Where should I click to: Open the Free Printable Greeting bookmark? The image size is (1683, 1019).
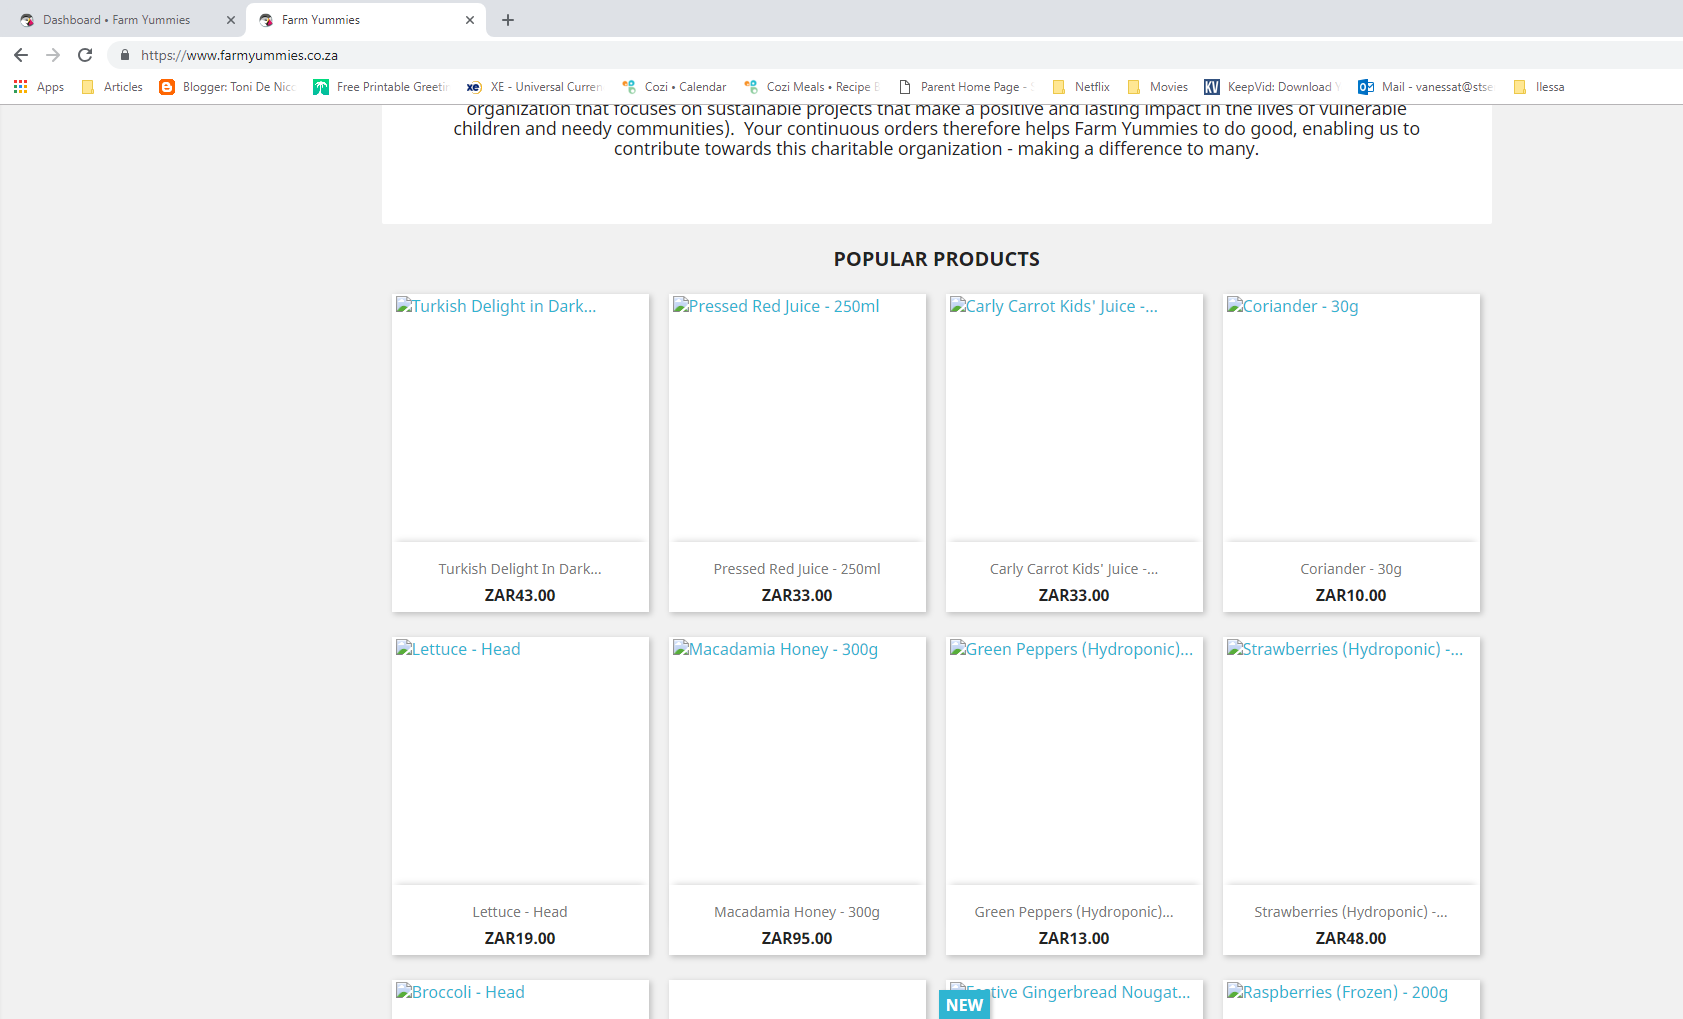coord(381,87)
